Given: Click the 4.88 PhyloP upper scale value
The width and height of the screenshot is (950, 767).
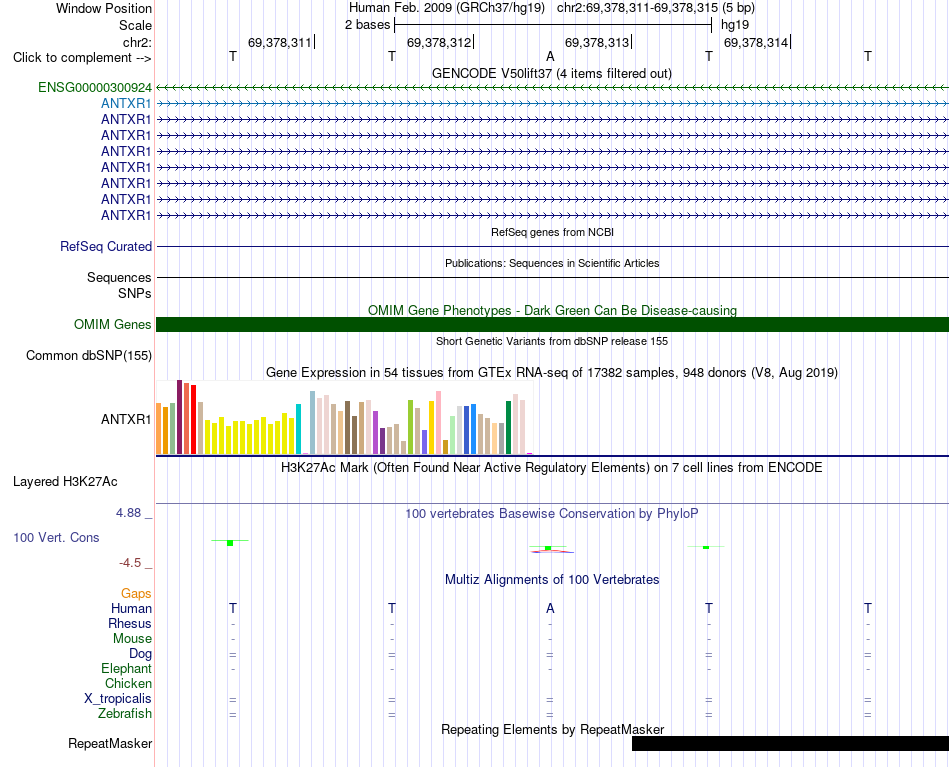Looking at the screenshot, I should click(x=128, y=513).
